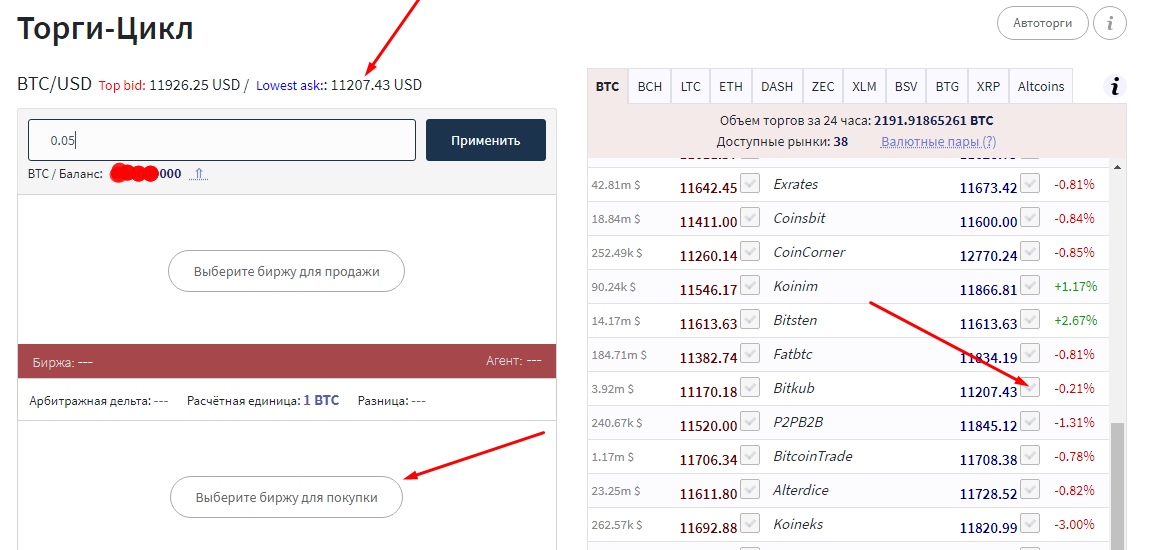Click the balance up-arrow icon

click(x=198, y=174)
